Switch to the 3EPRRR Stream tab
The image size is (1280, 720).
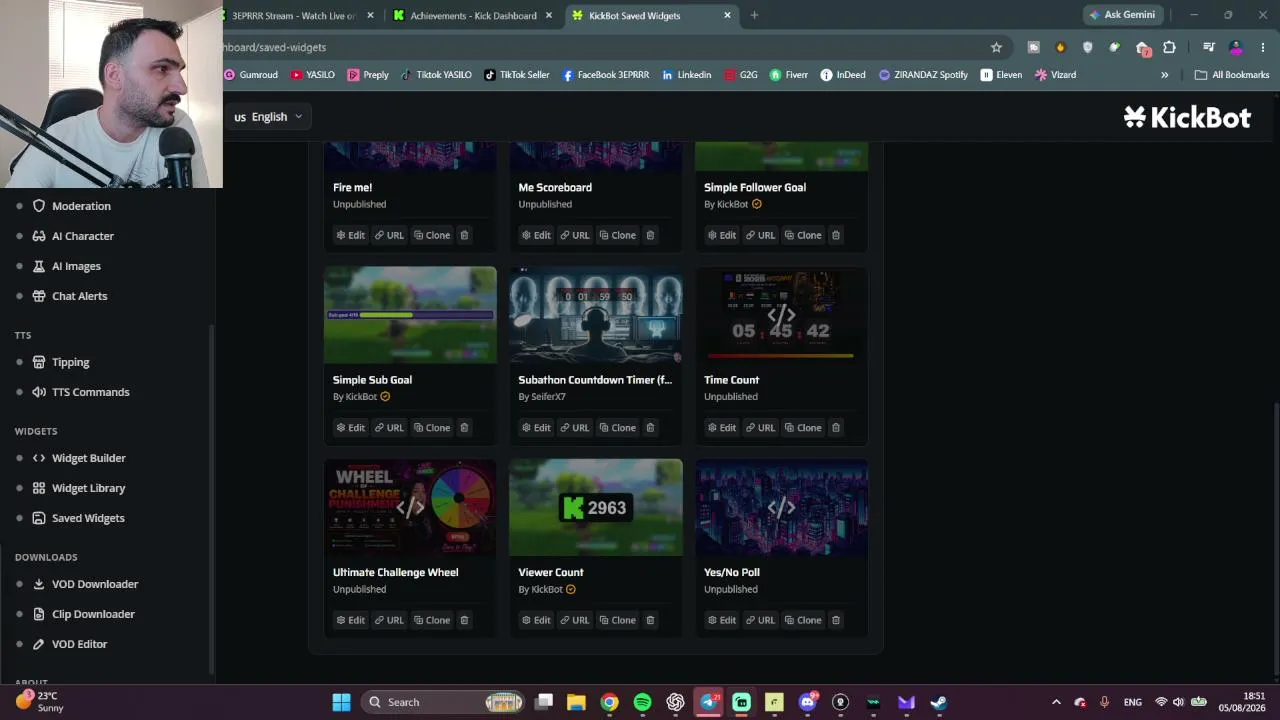click(293, 16)
